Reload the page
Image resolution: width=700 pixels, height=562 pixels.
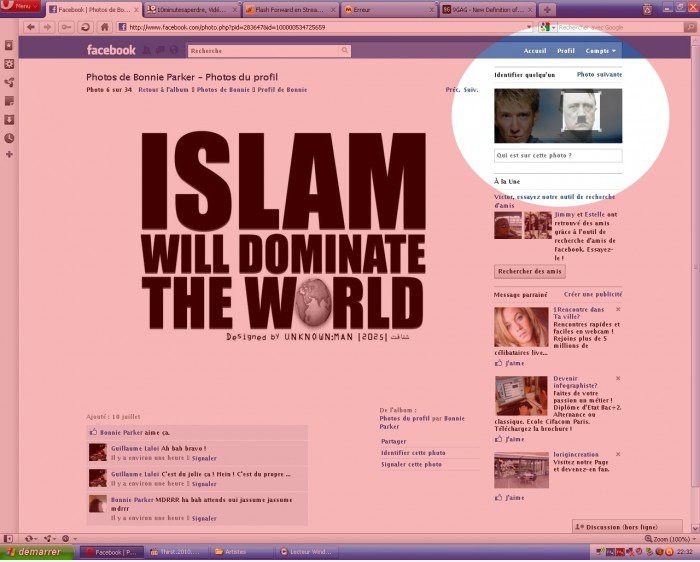click(85, 27)
